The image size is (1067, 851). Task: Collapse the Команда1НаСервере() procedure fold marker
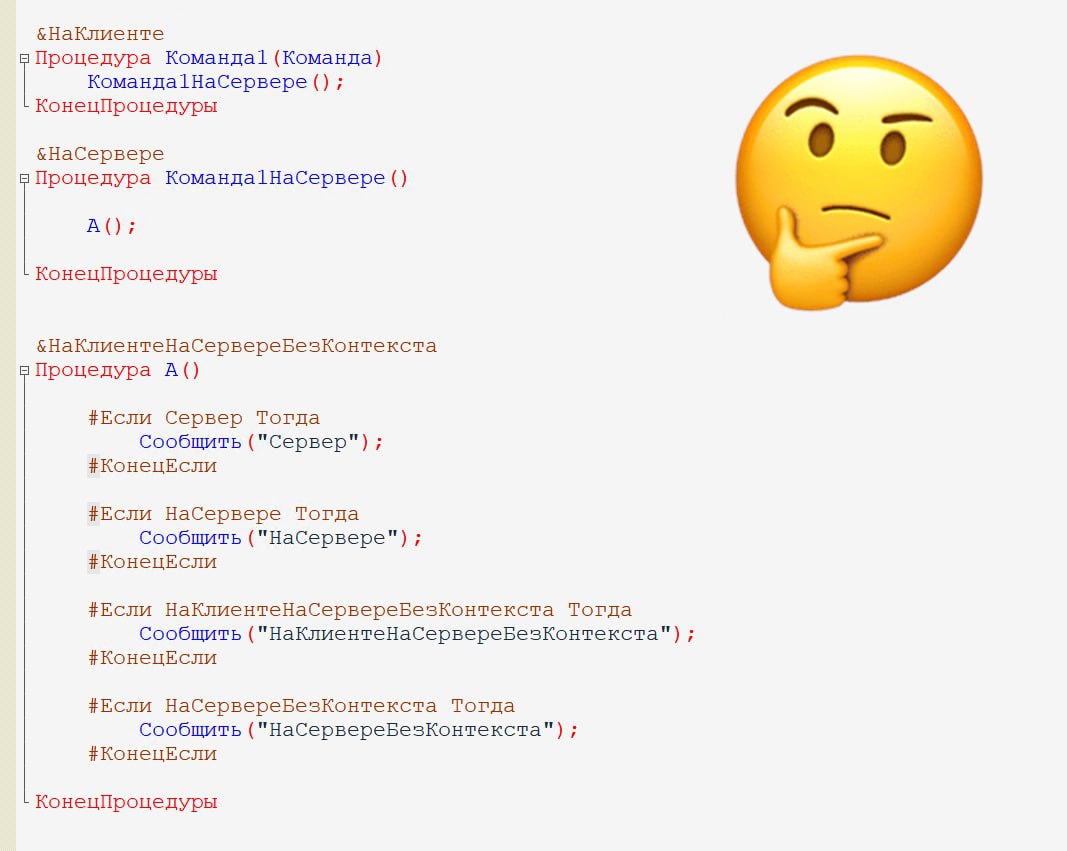[24, 178]
